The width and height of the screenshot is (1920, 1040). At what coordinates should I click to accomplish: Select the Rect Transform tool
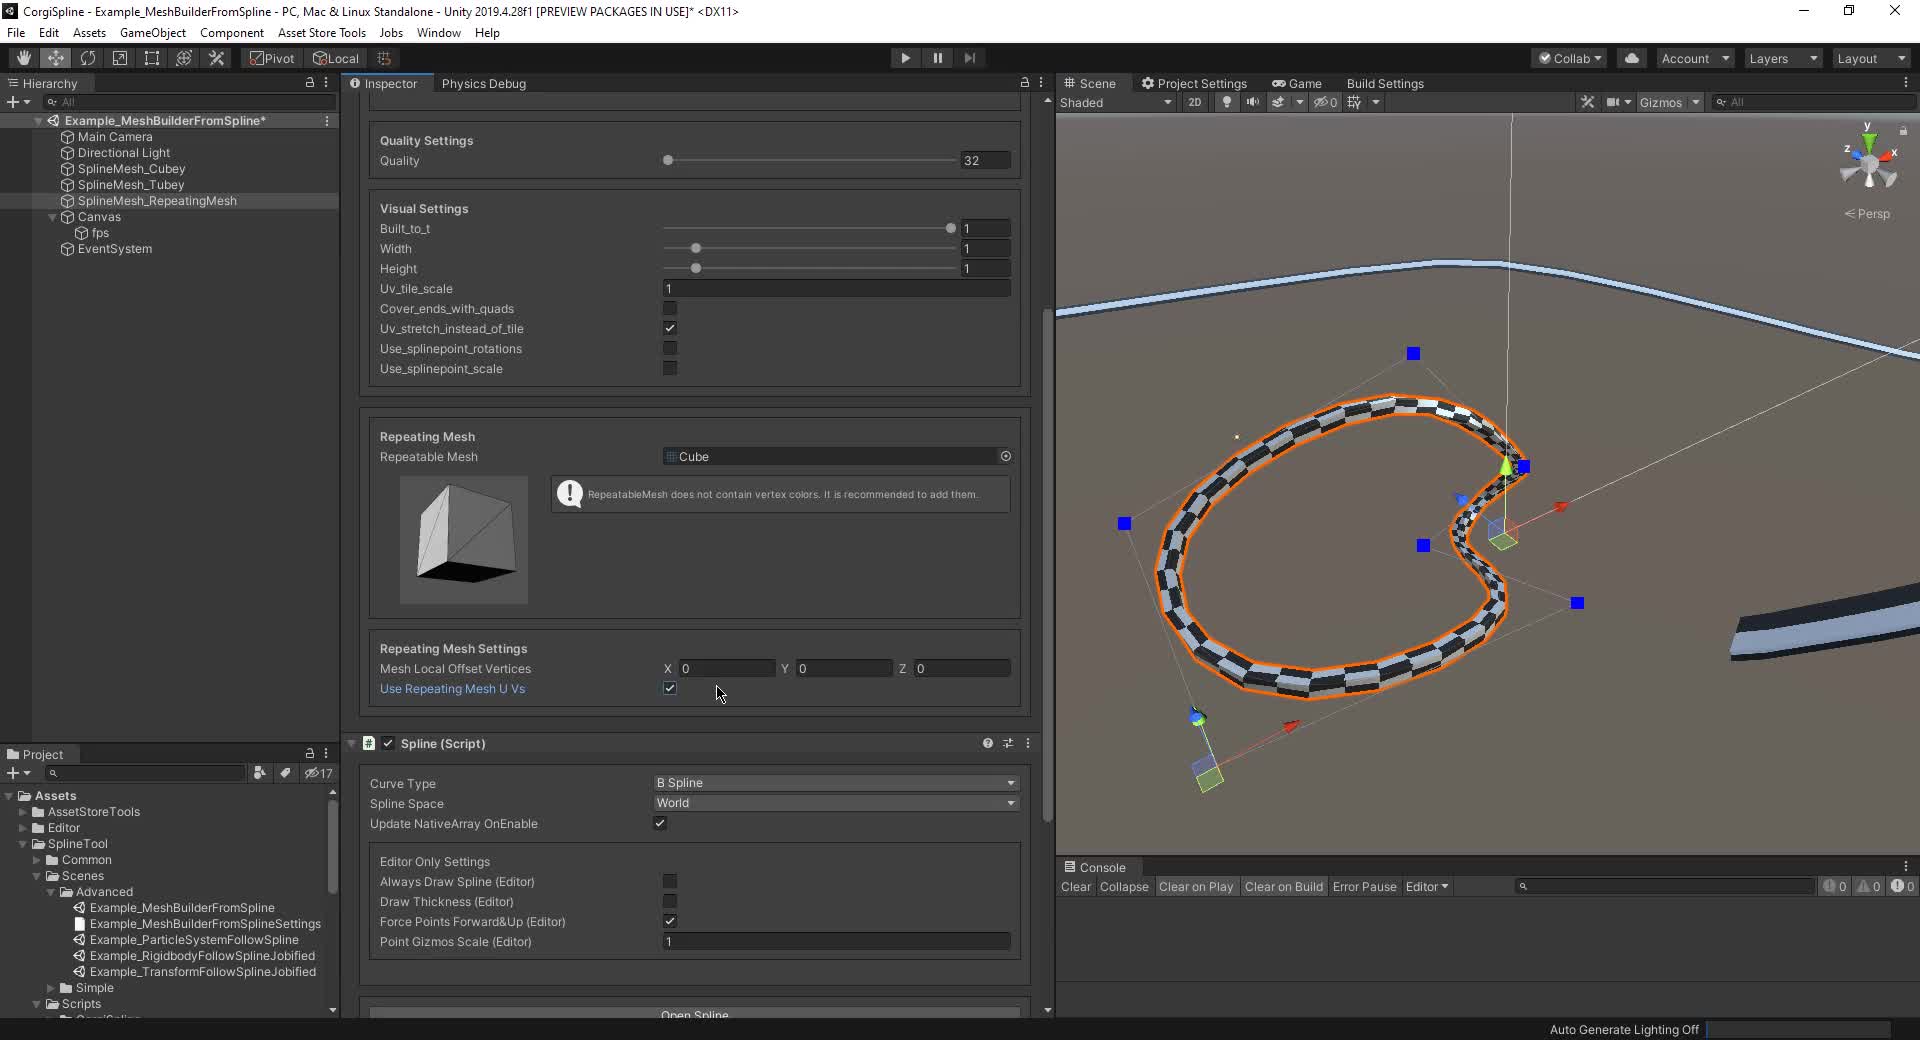coord(152,58)
